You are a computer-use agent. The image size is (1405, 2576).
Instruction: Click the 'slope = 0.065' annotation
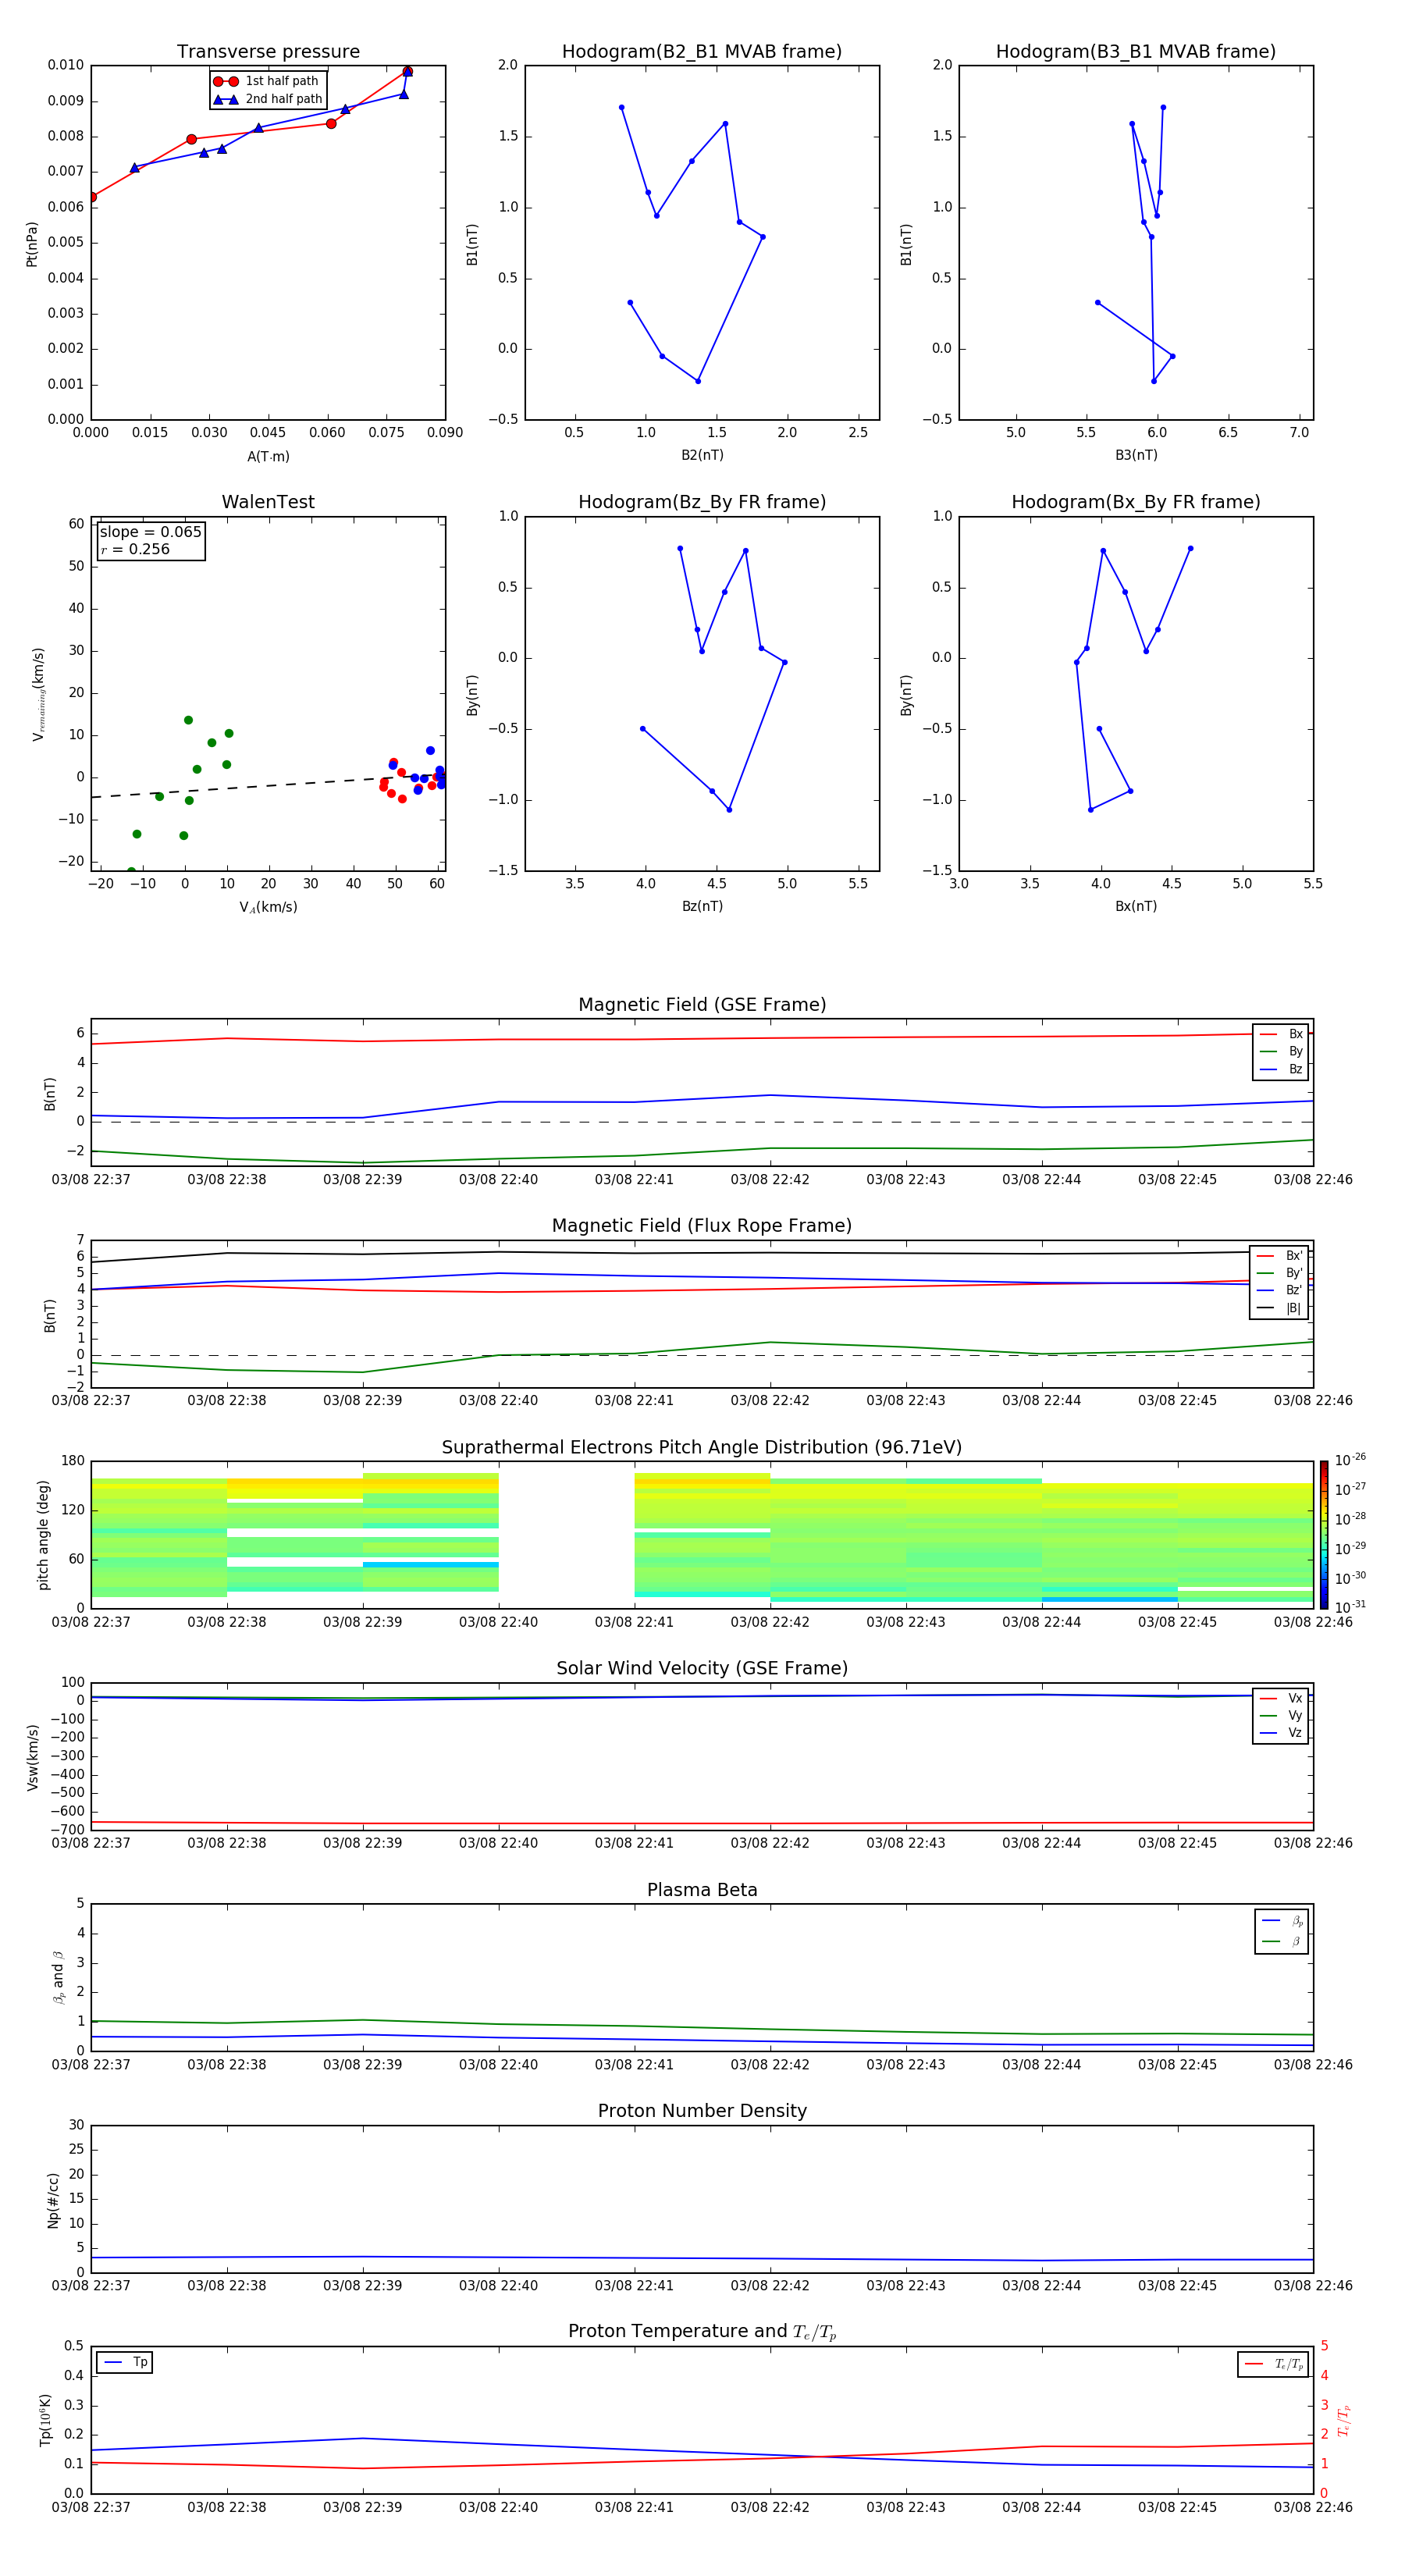(x=150, y=532)
